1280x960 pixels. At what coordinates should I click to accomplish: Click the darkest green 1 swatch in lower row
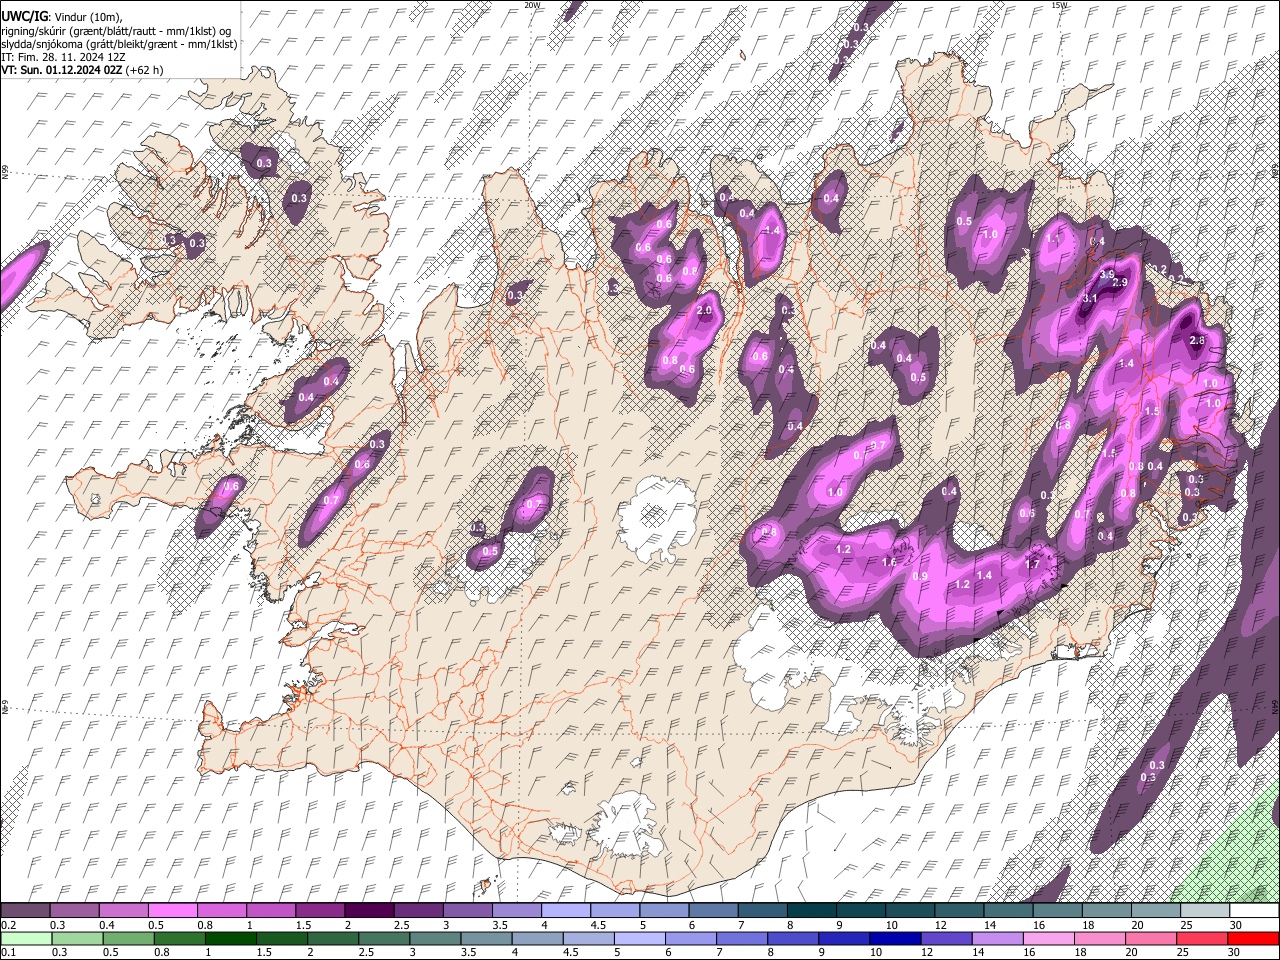coord(231,938)
